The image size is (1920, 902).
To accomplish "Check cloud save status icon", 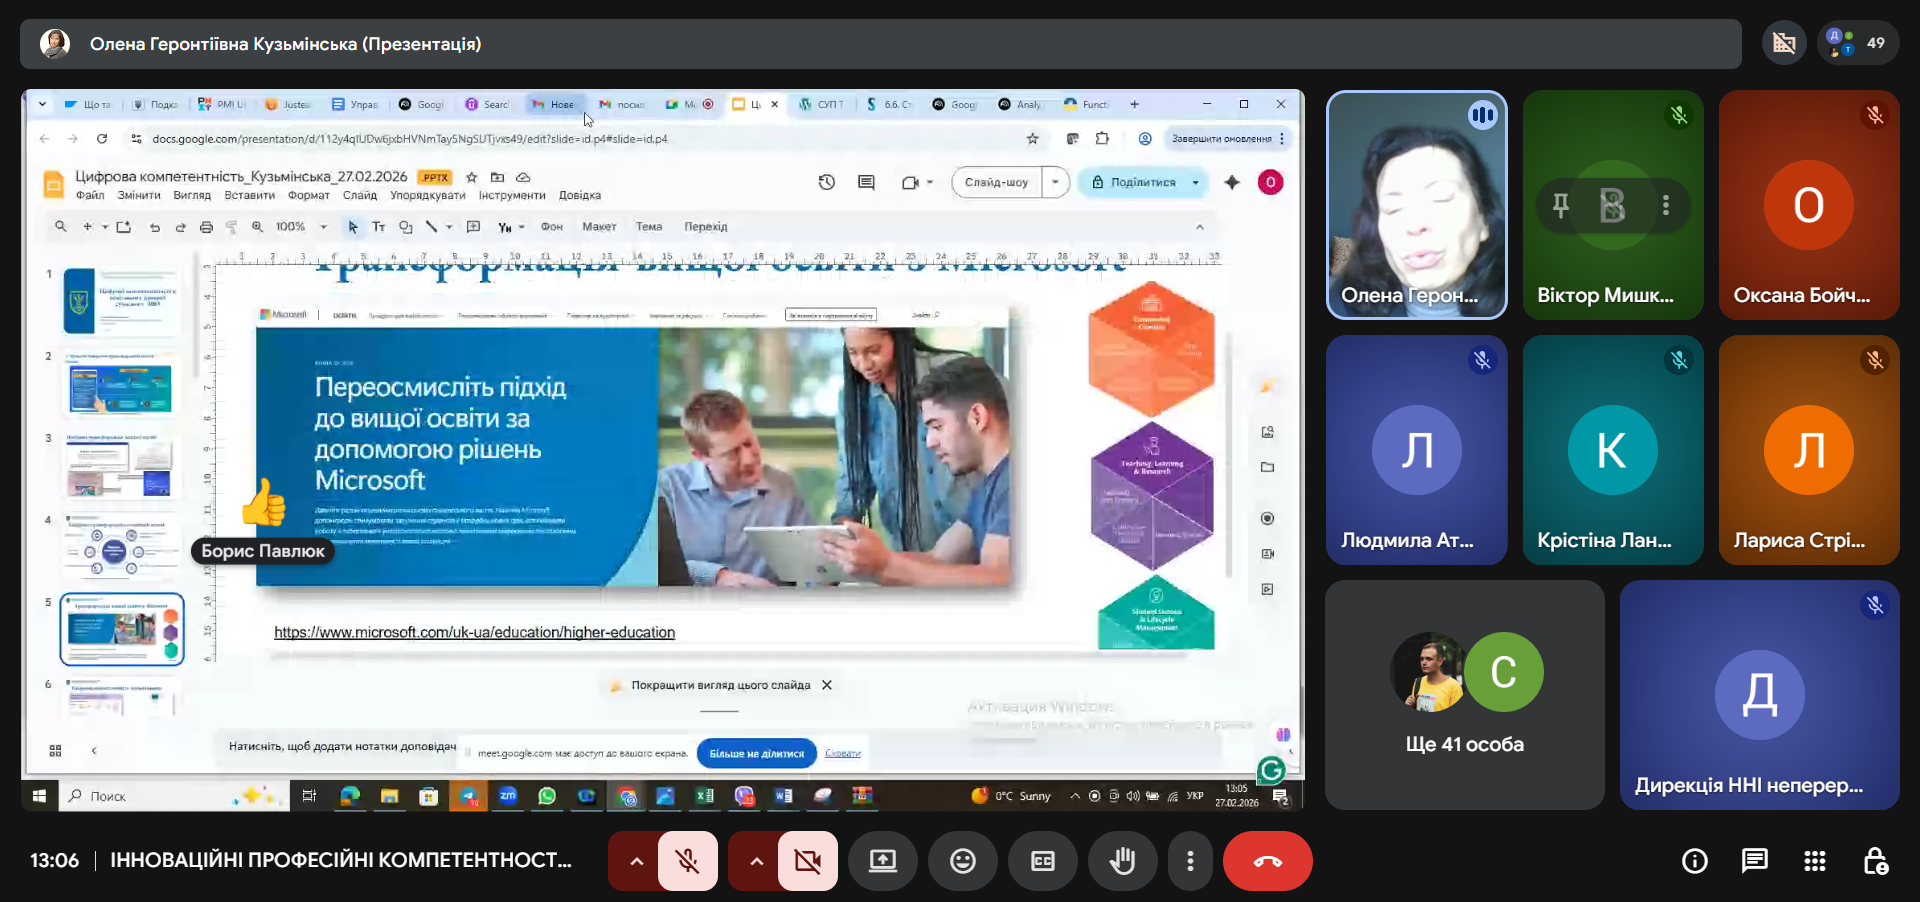I will (x=522, y=177).
